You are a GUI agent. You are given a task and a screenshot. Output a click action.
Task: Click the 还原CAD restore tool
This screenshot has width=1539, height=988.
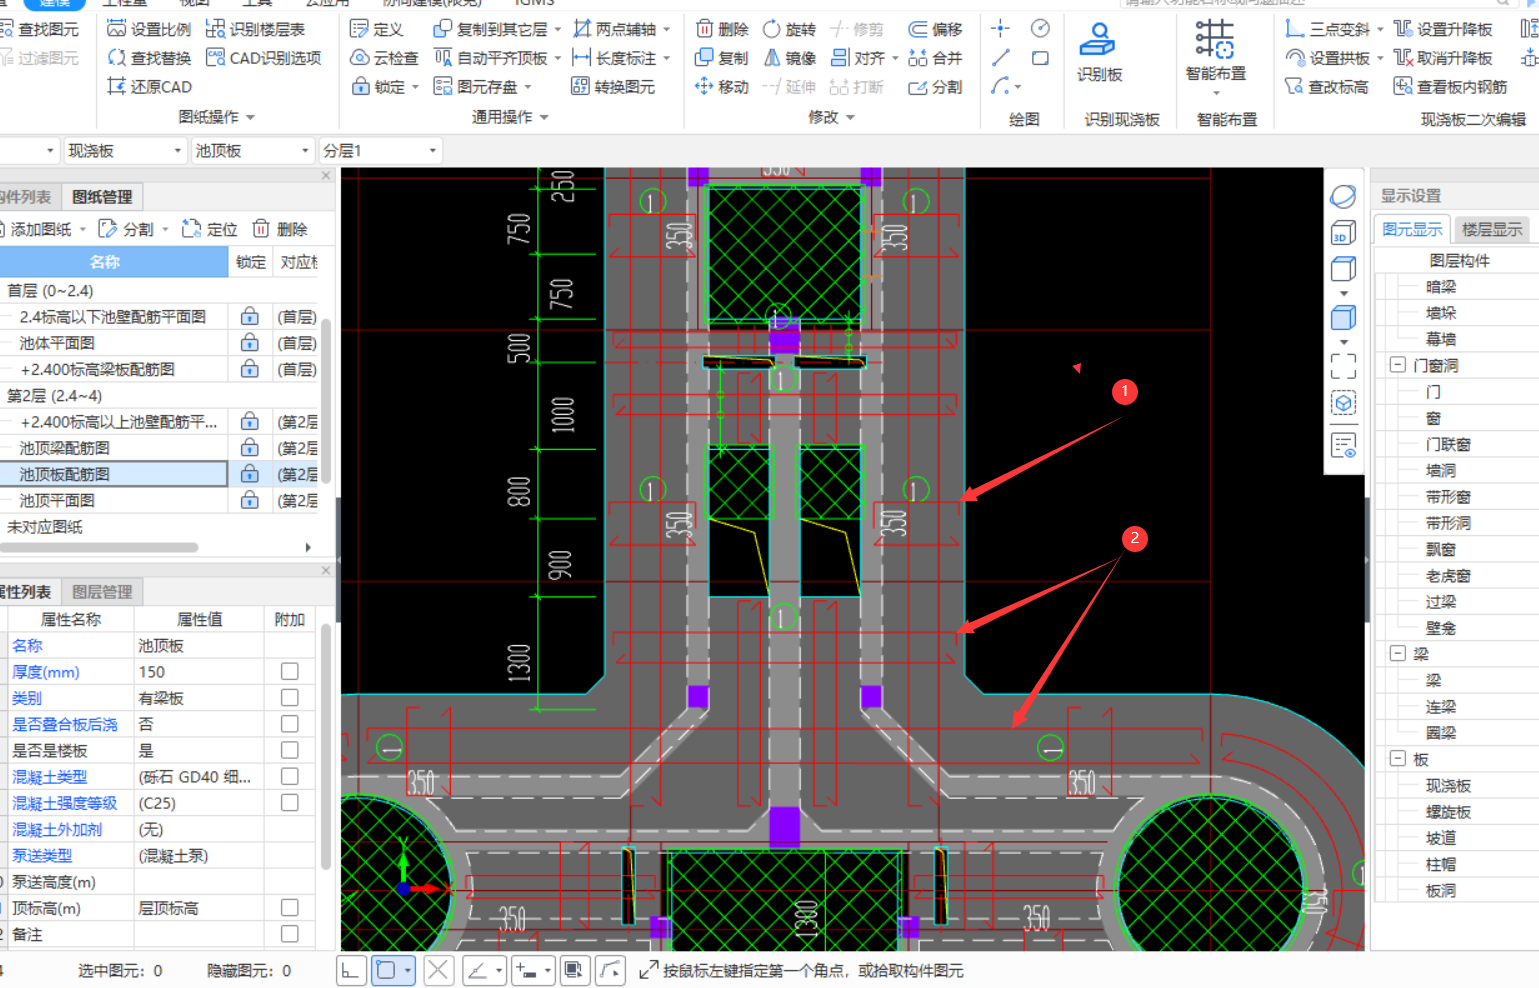click(149, 87)
